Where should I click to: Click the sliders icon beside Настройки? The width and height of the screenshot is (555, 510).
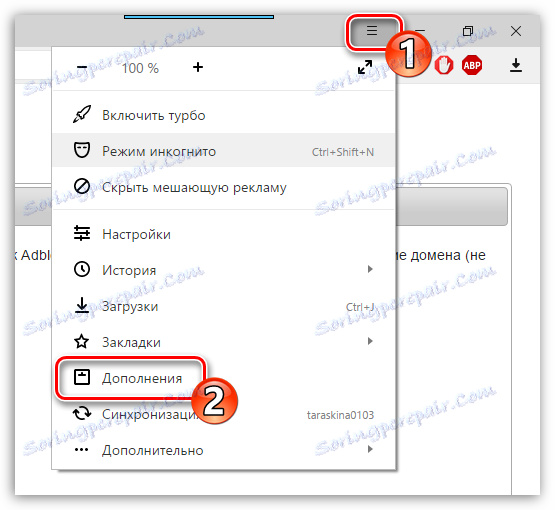(x=82, y=234)
